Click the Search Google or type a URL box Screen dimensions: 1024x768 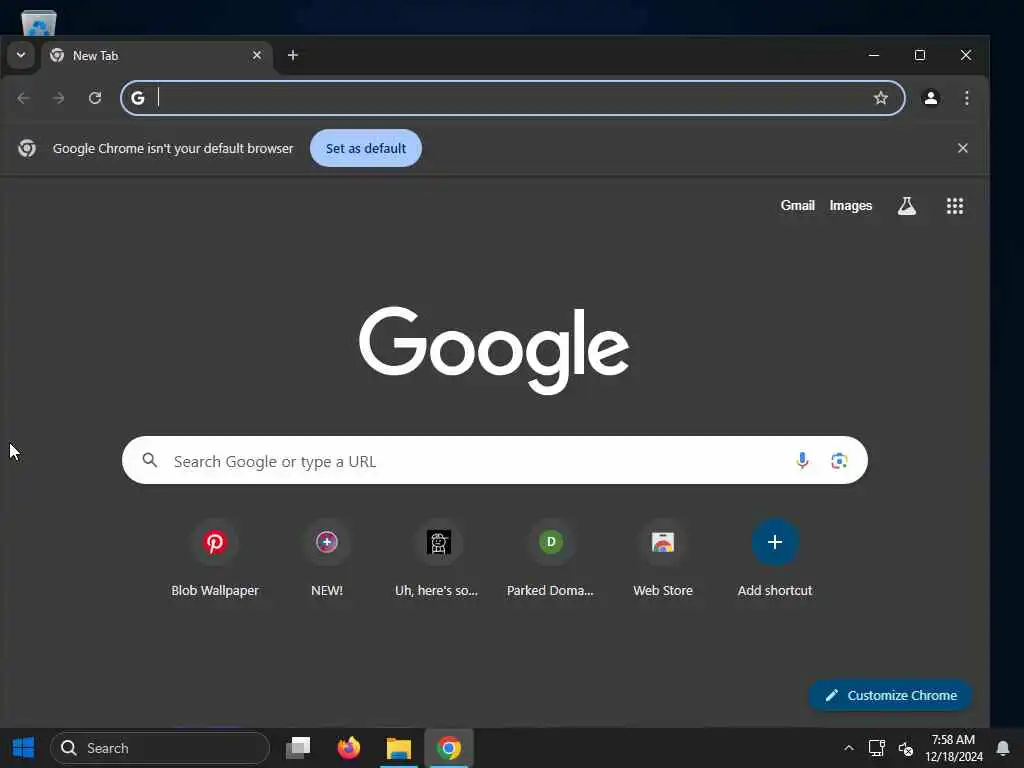[x=494, y=460]
